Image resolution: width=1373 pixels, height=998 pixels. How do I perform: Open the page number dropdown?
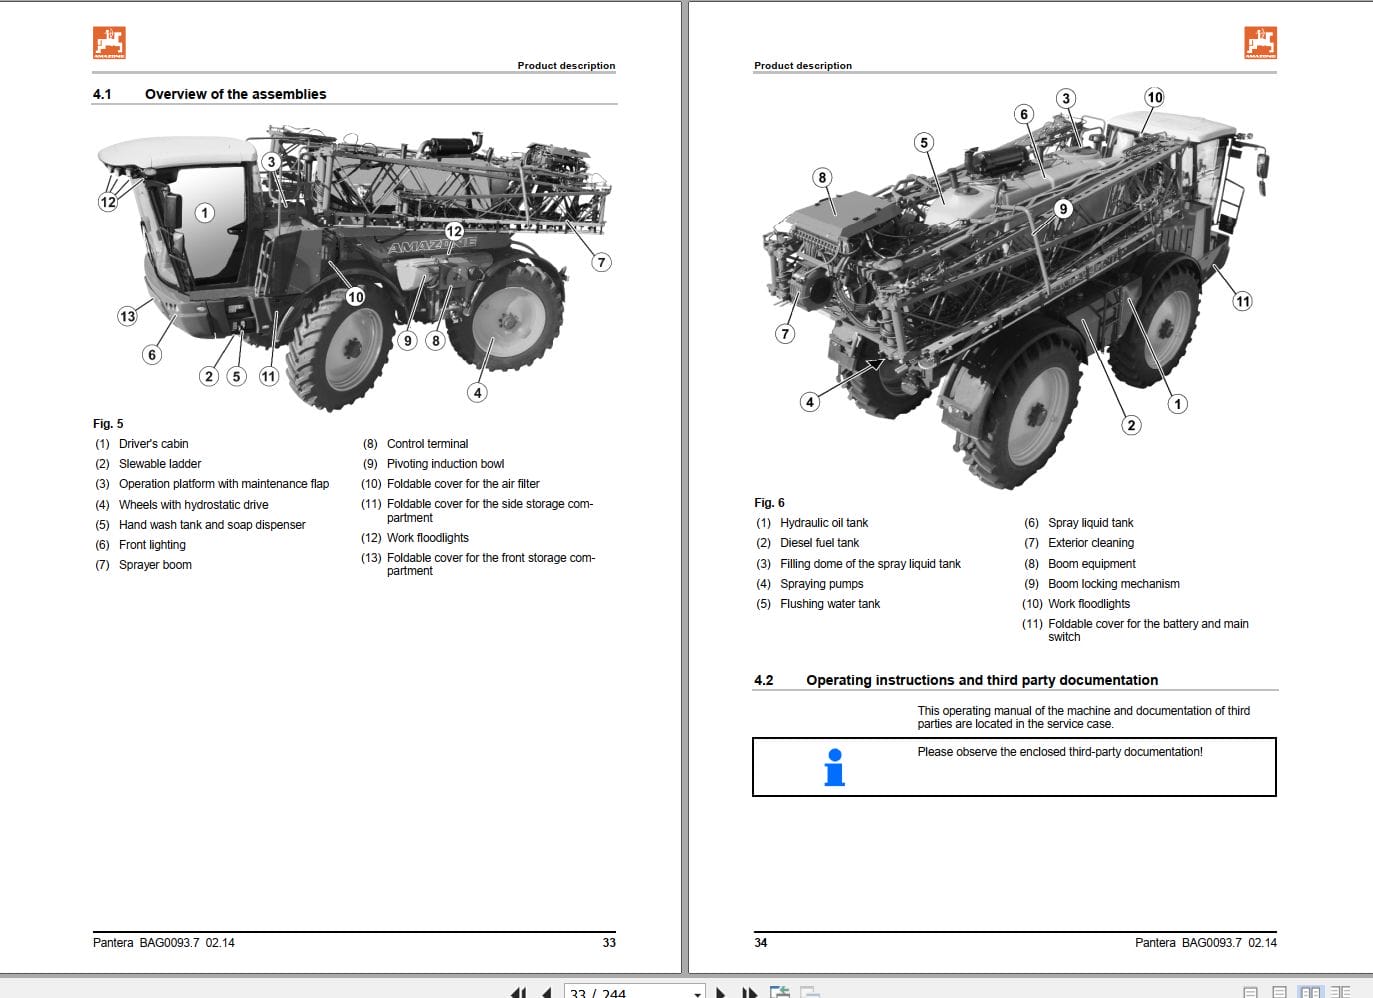698,992
